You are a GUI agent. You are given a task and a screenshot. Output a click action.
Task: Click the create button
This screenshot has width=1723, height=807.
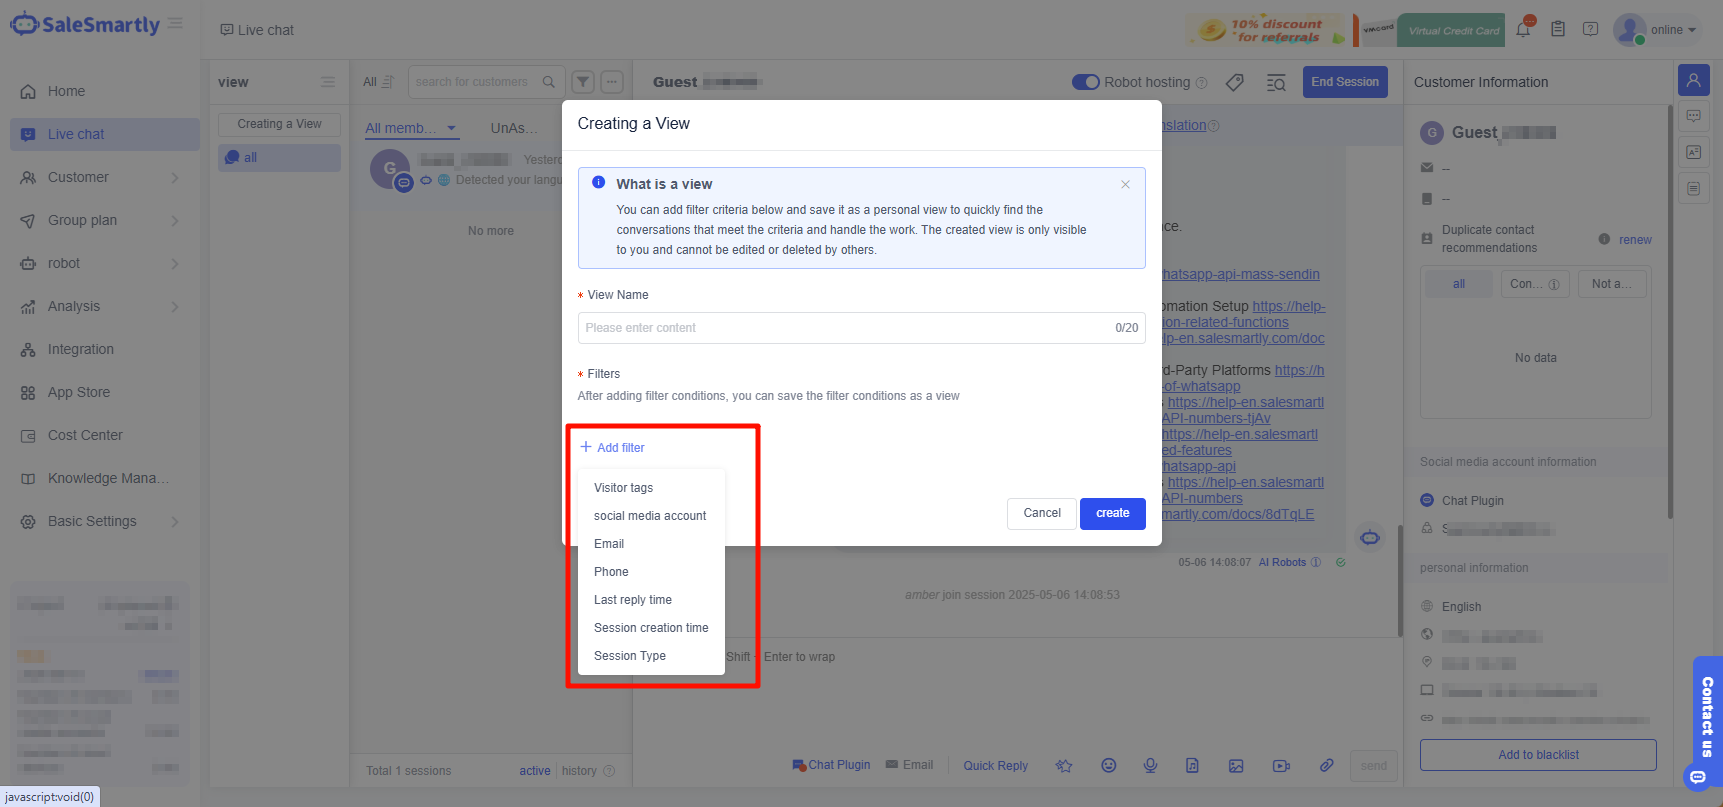1112,513
